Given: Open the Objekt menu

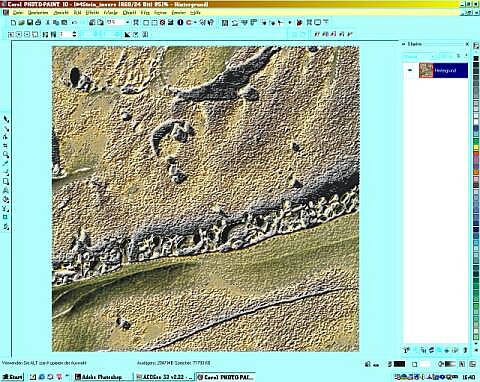Looking at the screenshot, I should coord(129,13).
